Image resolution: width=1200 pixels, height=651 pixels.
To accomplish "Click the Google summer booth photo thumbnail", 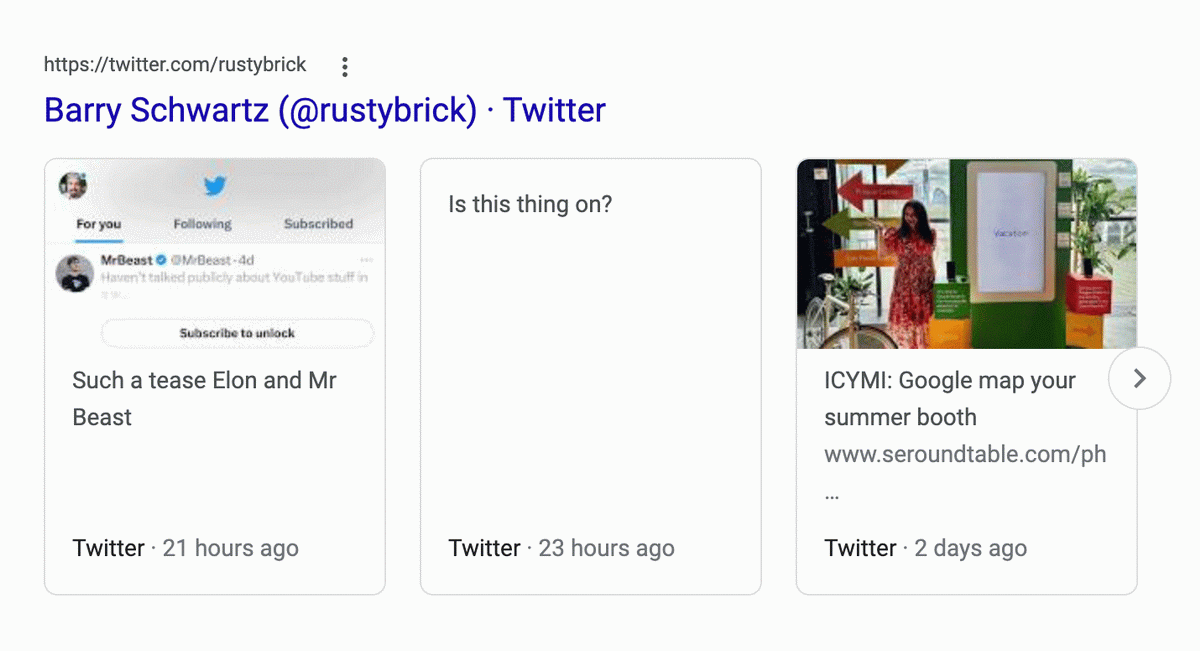I will (966, 254).
